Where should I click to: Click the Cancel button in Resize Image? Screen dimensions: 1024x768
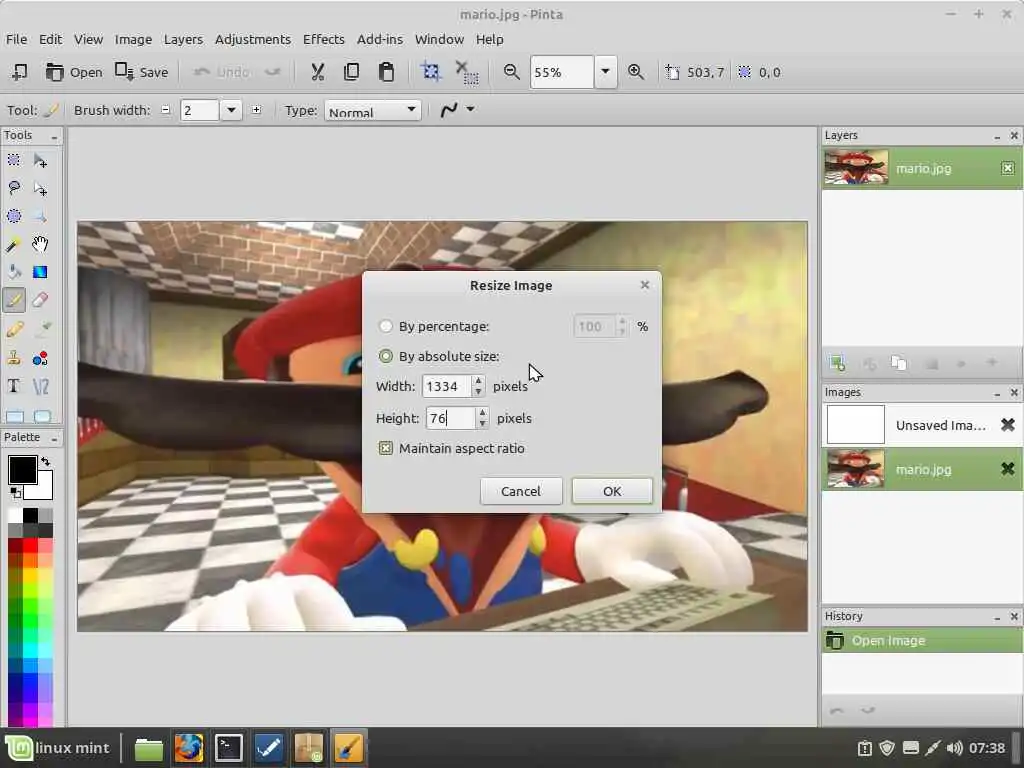tap(520, 491)
